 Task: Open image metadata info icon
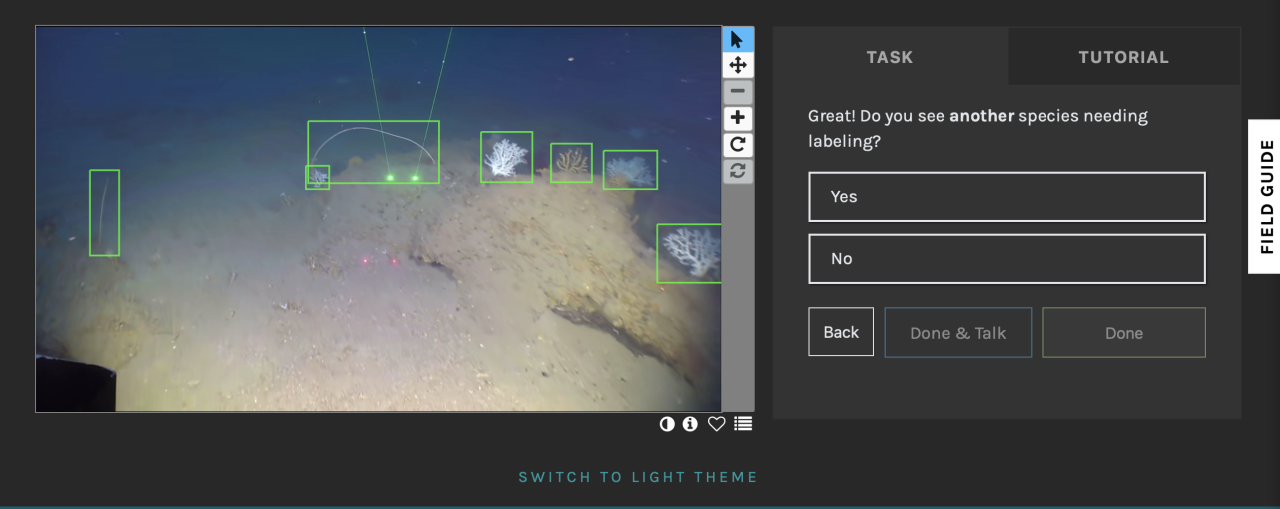pos(690,424)
